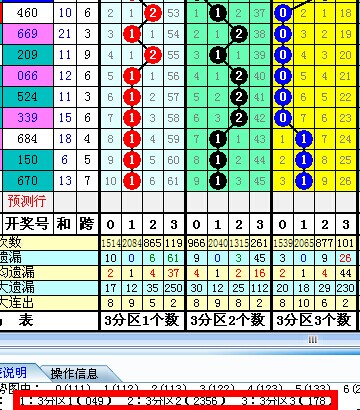Click the 3分区1个数 column group header
Screen dimensions: 360x410
pyautogui.click(x=142, y=321)
